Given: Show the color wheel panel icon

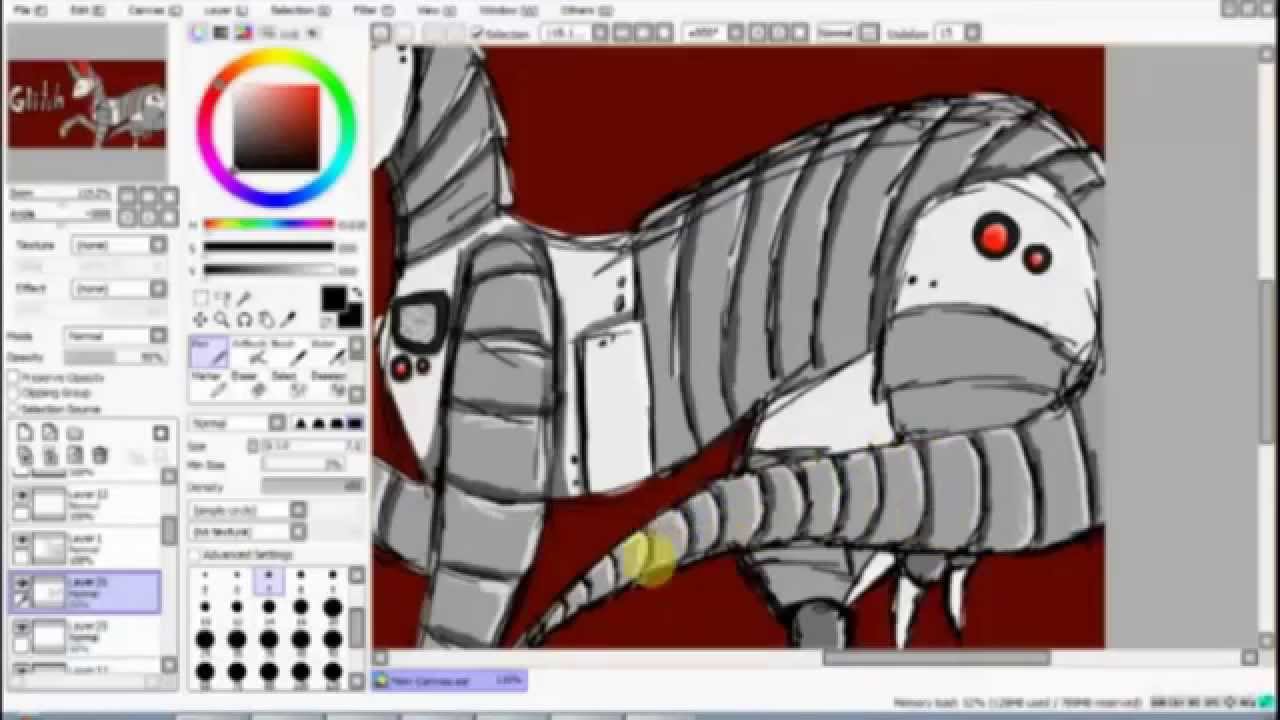Looking at the screenshot, I should tap(199, 33).
